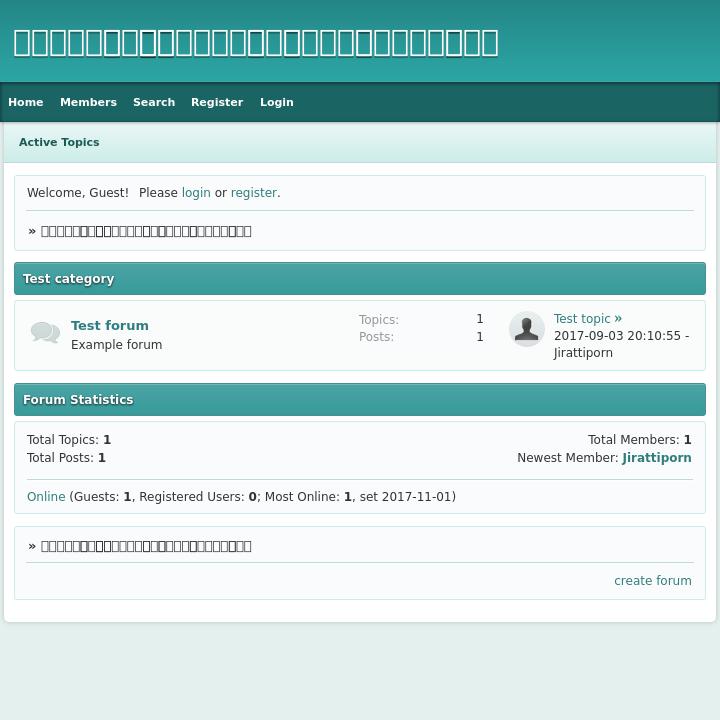The width and height of the screenshot is (720, 720).
Task: Click the Test category header bar
Action: (360, 279)
